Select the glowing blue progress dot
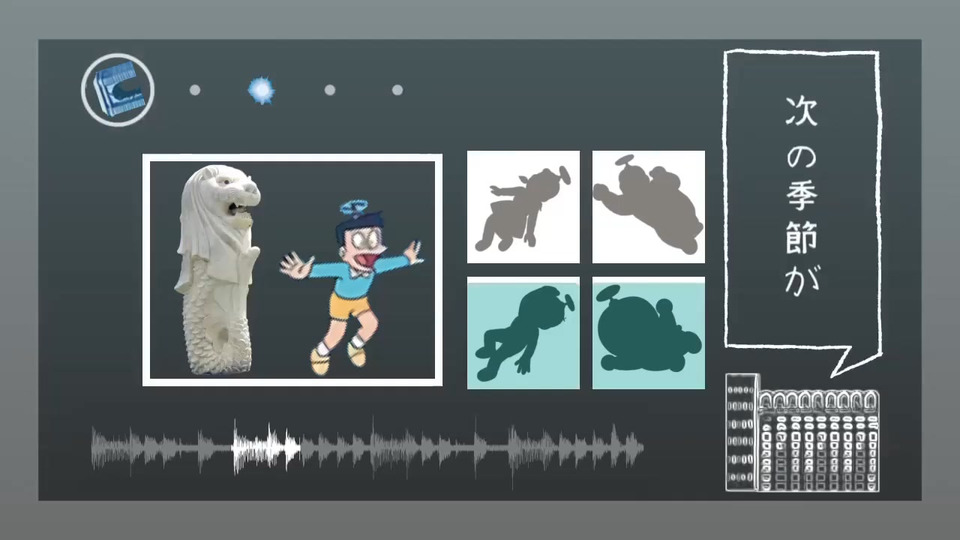 click(x=261, y=90)
